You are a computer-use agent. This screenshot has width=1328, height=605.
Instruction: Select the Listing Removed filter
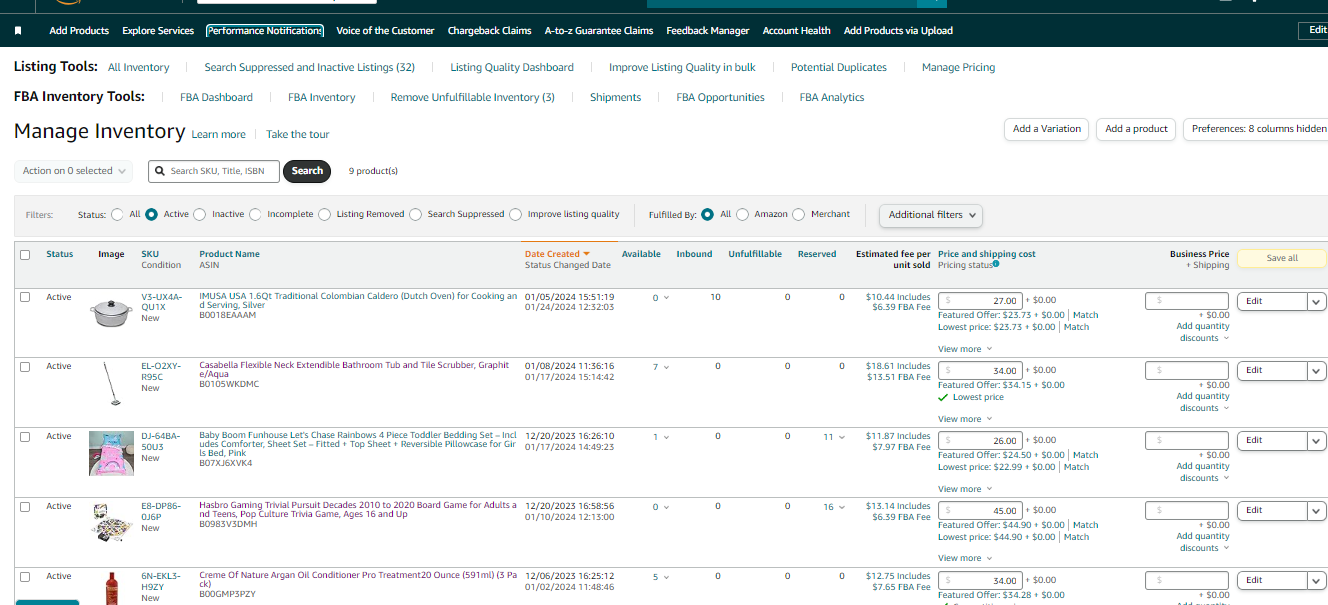coord(324,214)
